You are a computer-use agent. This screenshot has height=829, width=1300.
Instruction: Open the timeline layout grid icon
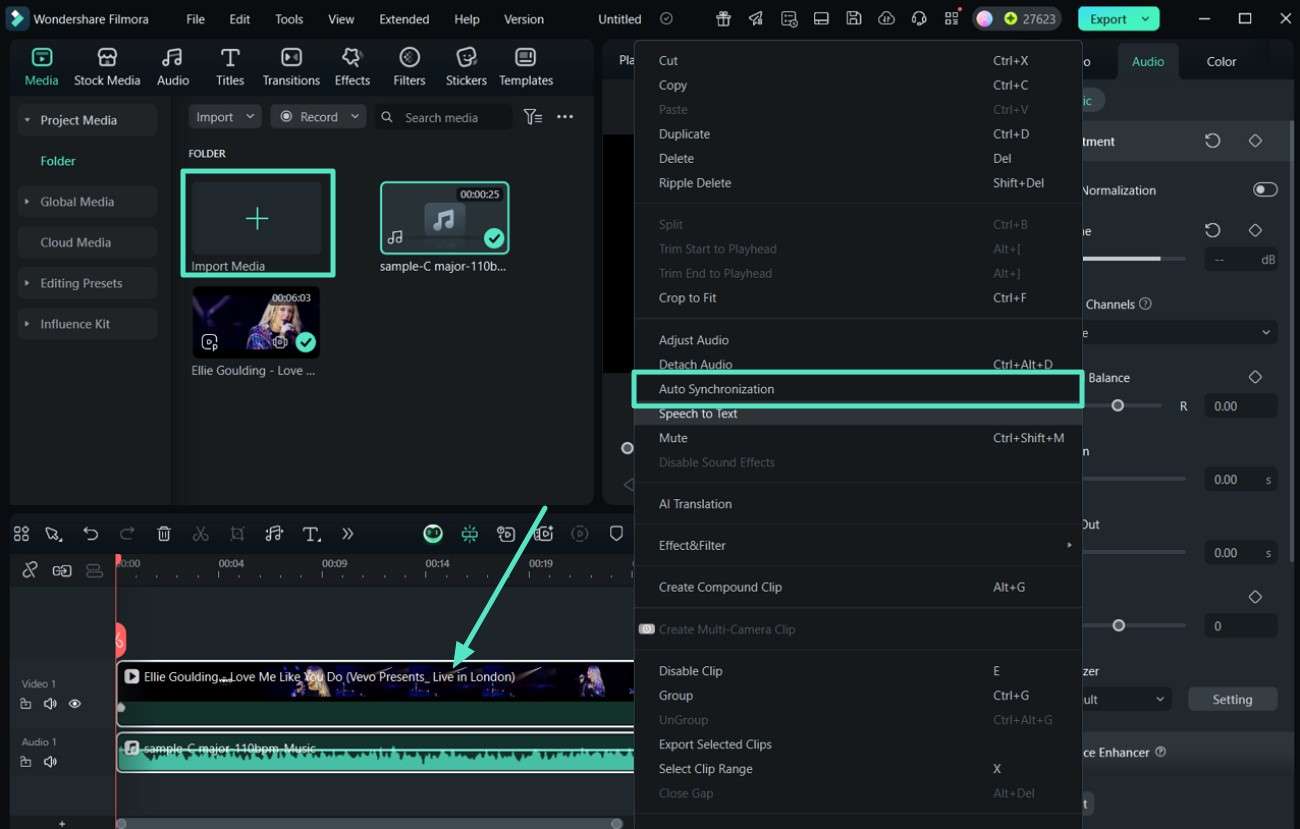click(x=21, y=534)
